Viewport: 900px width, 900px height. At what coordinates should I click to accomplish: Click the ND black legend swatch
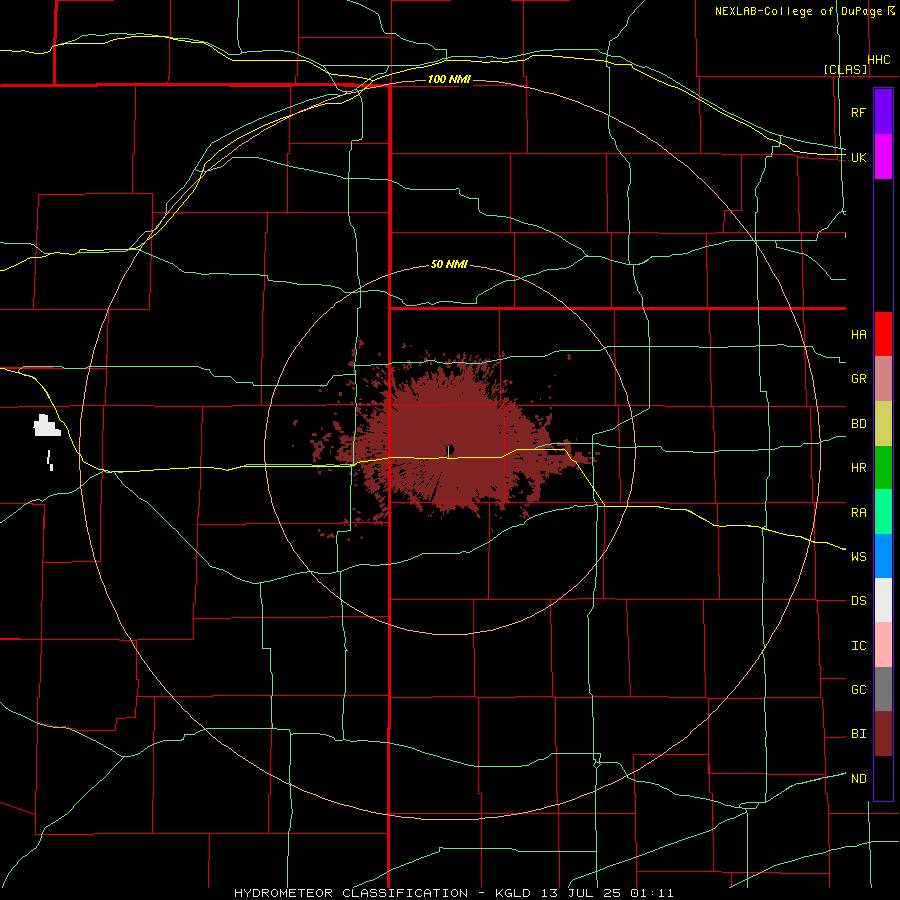883,778
